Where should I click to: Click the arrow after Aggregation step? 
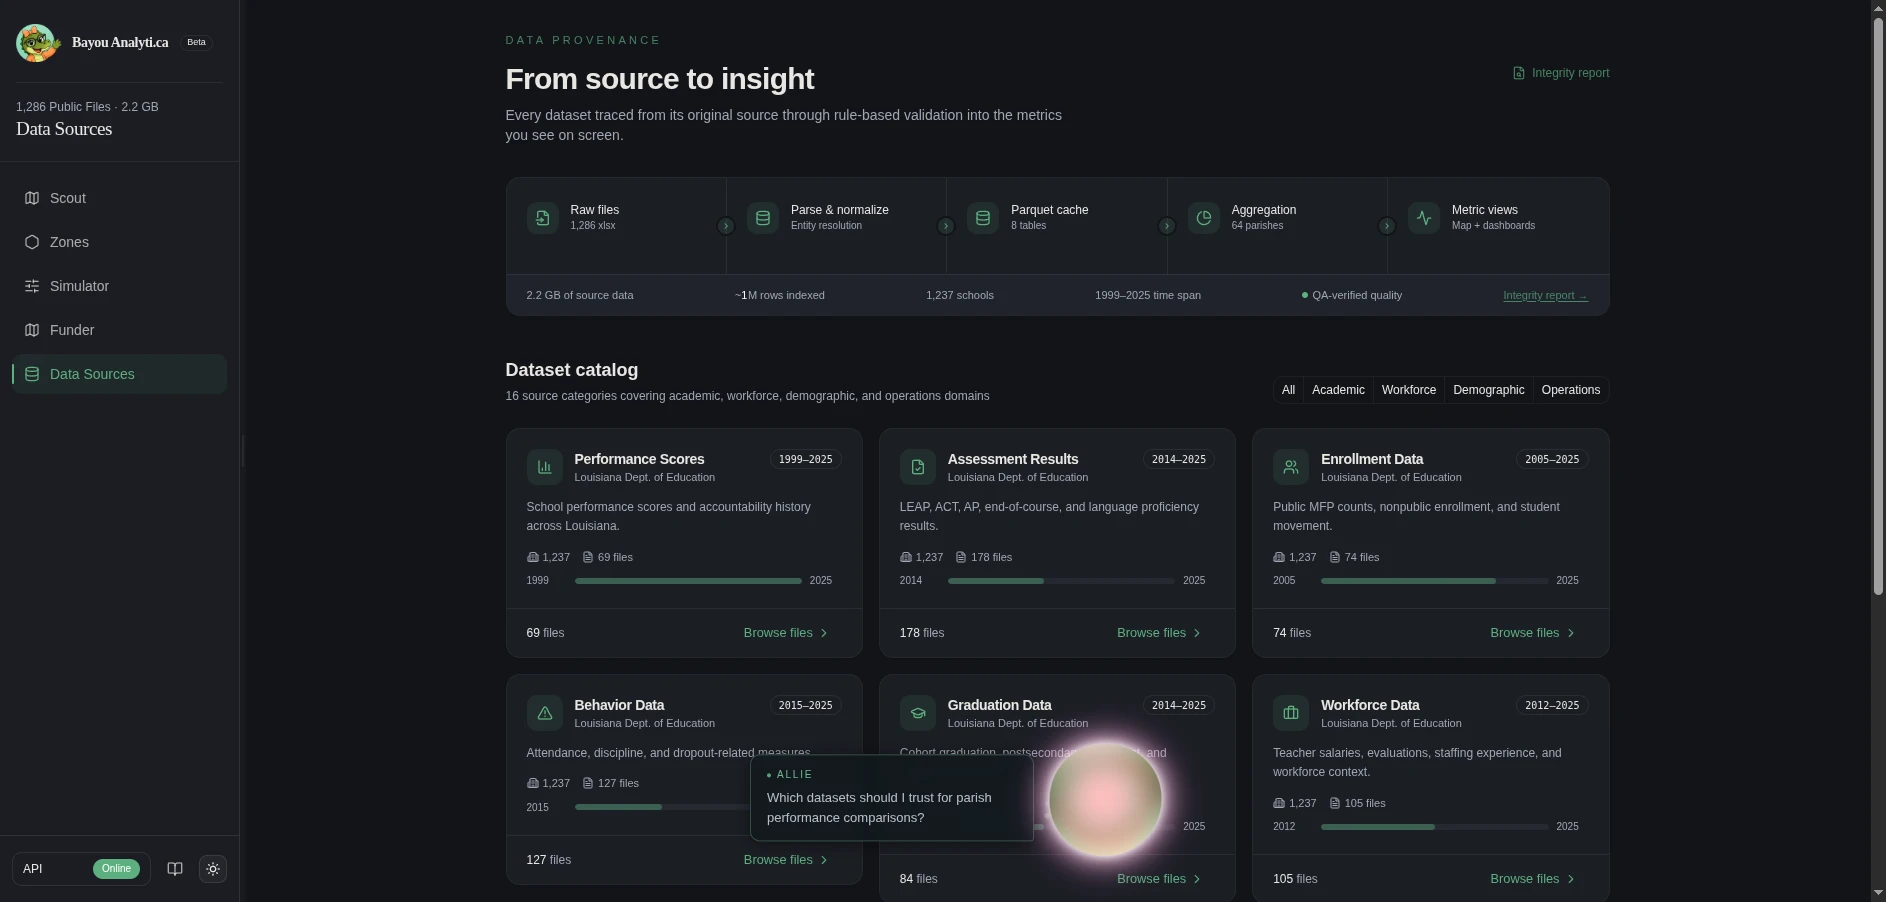pyautogui.click(x=1386, y=226)
